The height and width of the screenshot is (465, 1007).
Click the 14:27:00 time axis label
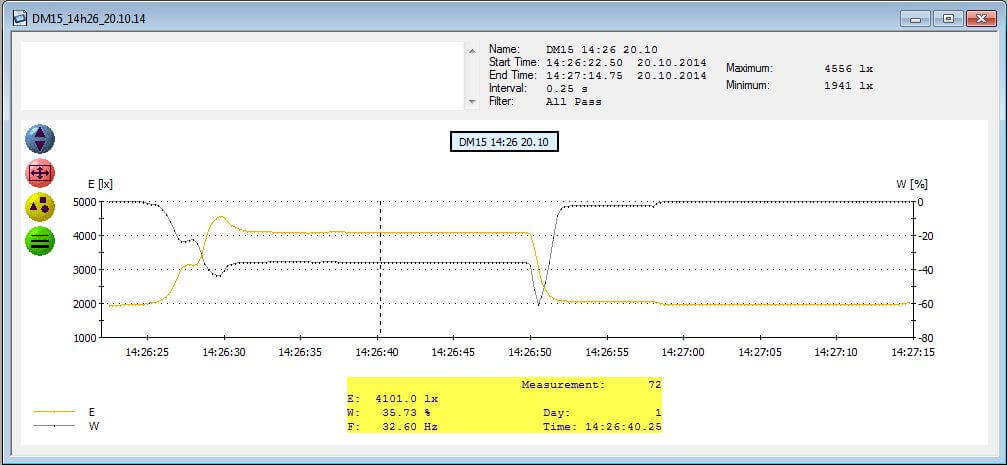[x=683, y=353]
